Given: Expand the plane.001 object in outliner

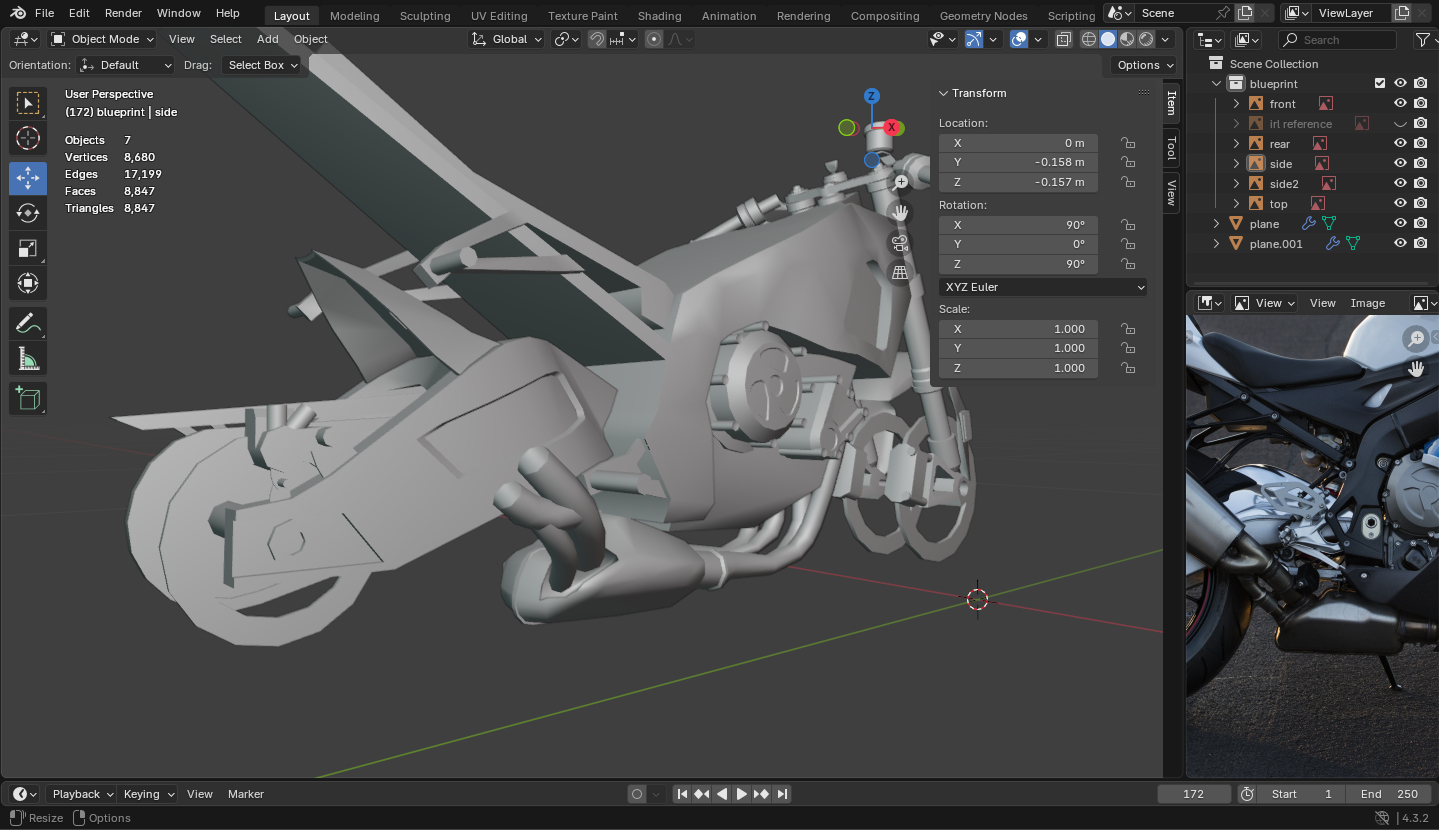Looking at the screenshot, I should point(1216,244).
